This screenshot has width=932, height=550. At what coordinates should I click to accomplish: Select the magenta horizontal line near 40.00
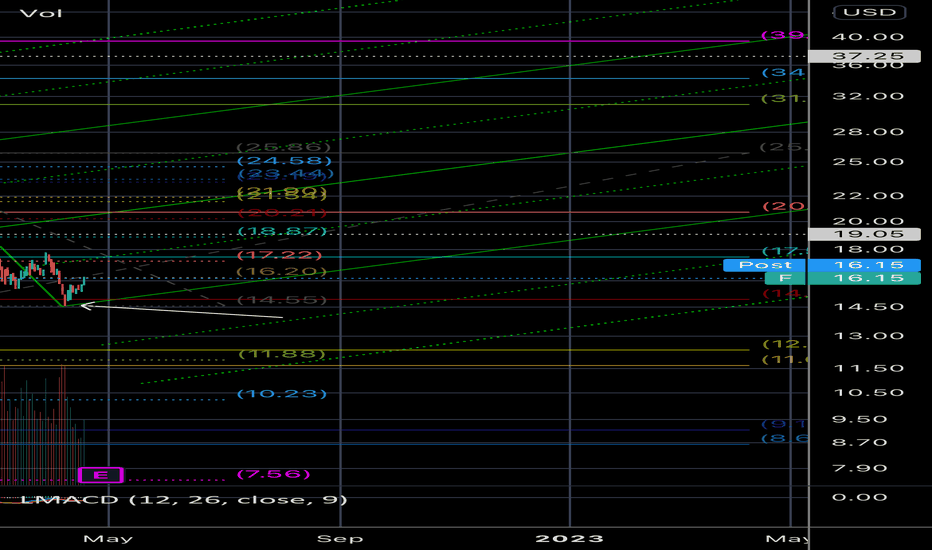coord(374,42)
